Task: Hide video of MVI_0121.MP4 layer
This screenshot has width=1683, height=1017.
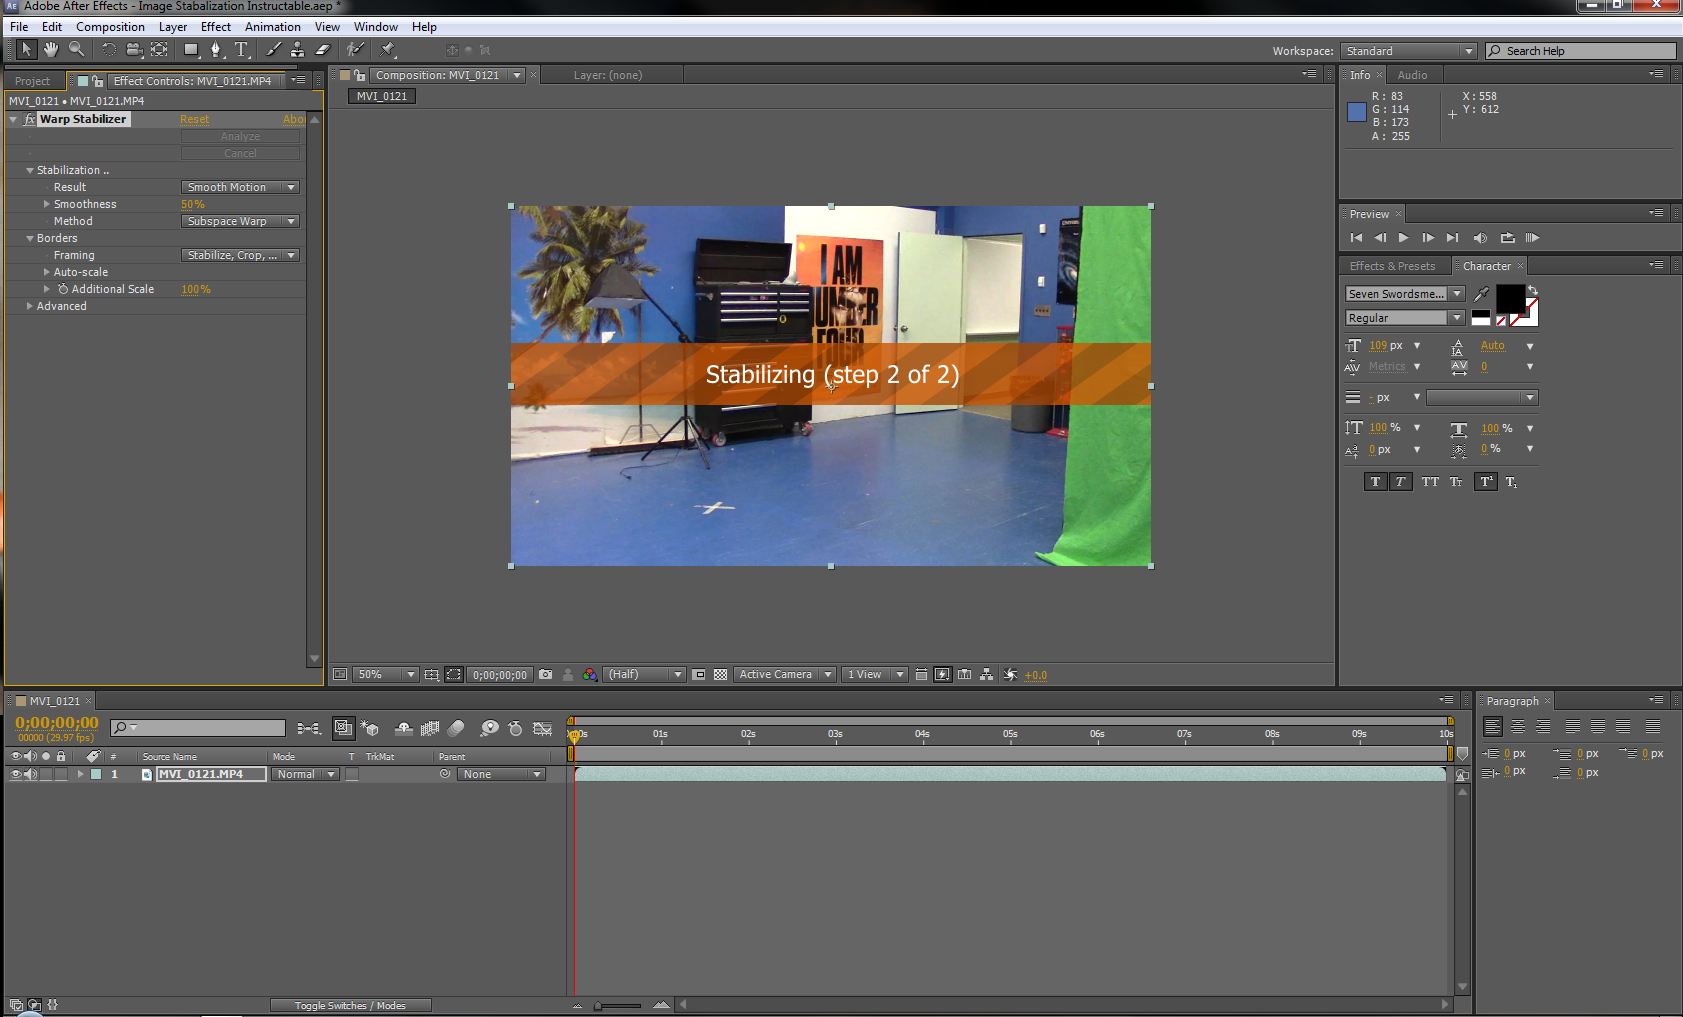Action: (x=15, y=774)
